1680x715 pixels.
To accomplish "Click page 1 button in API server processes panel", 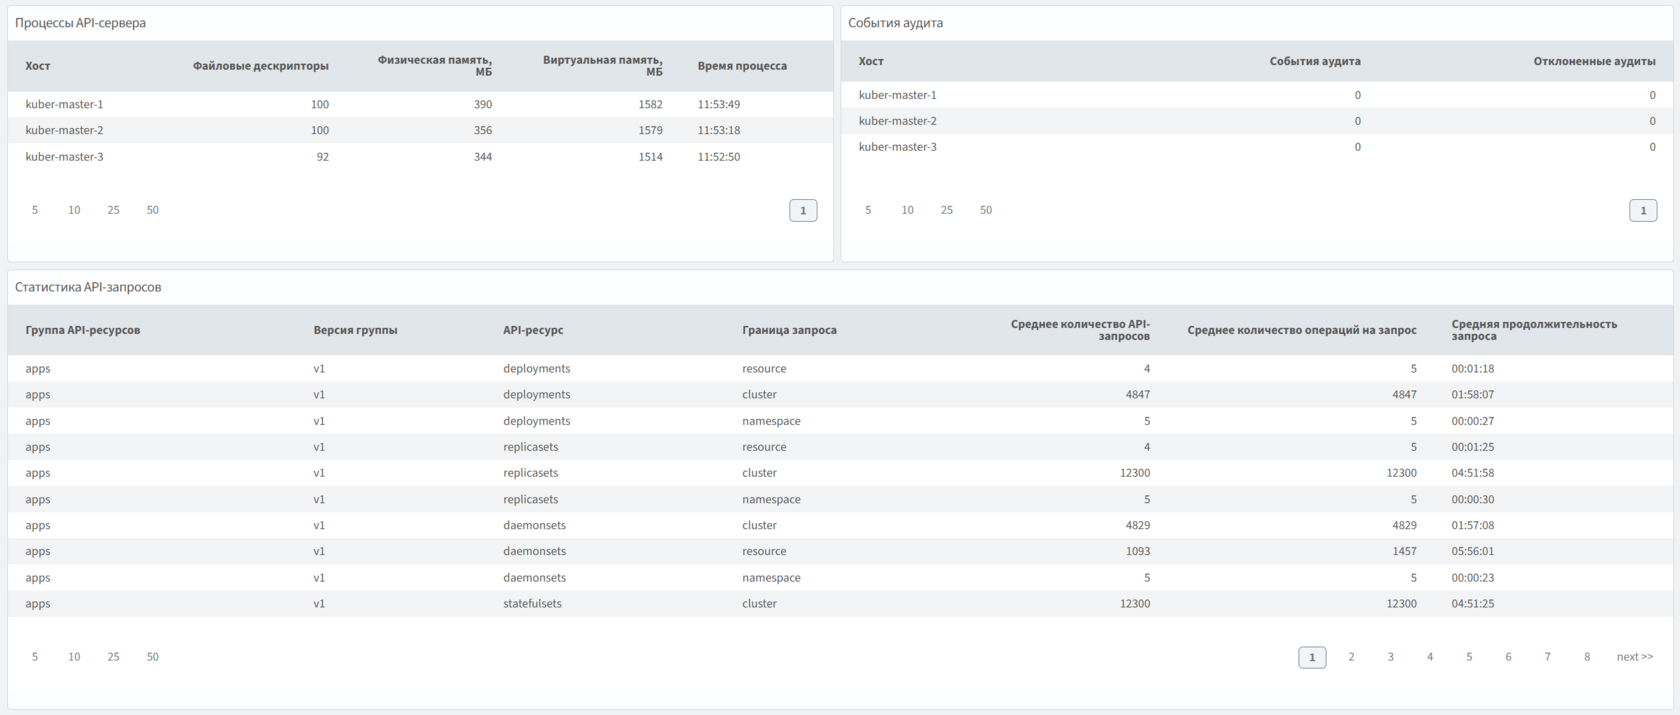I will 803,210.
